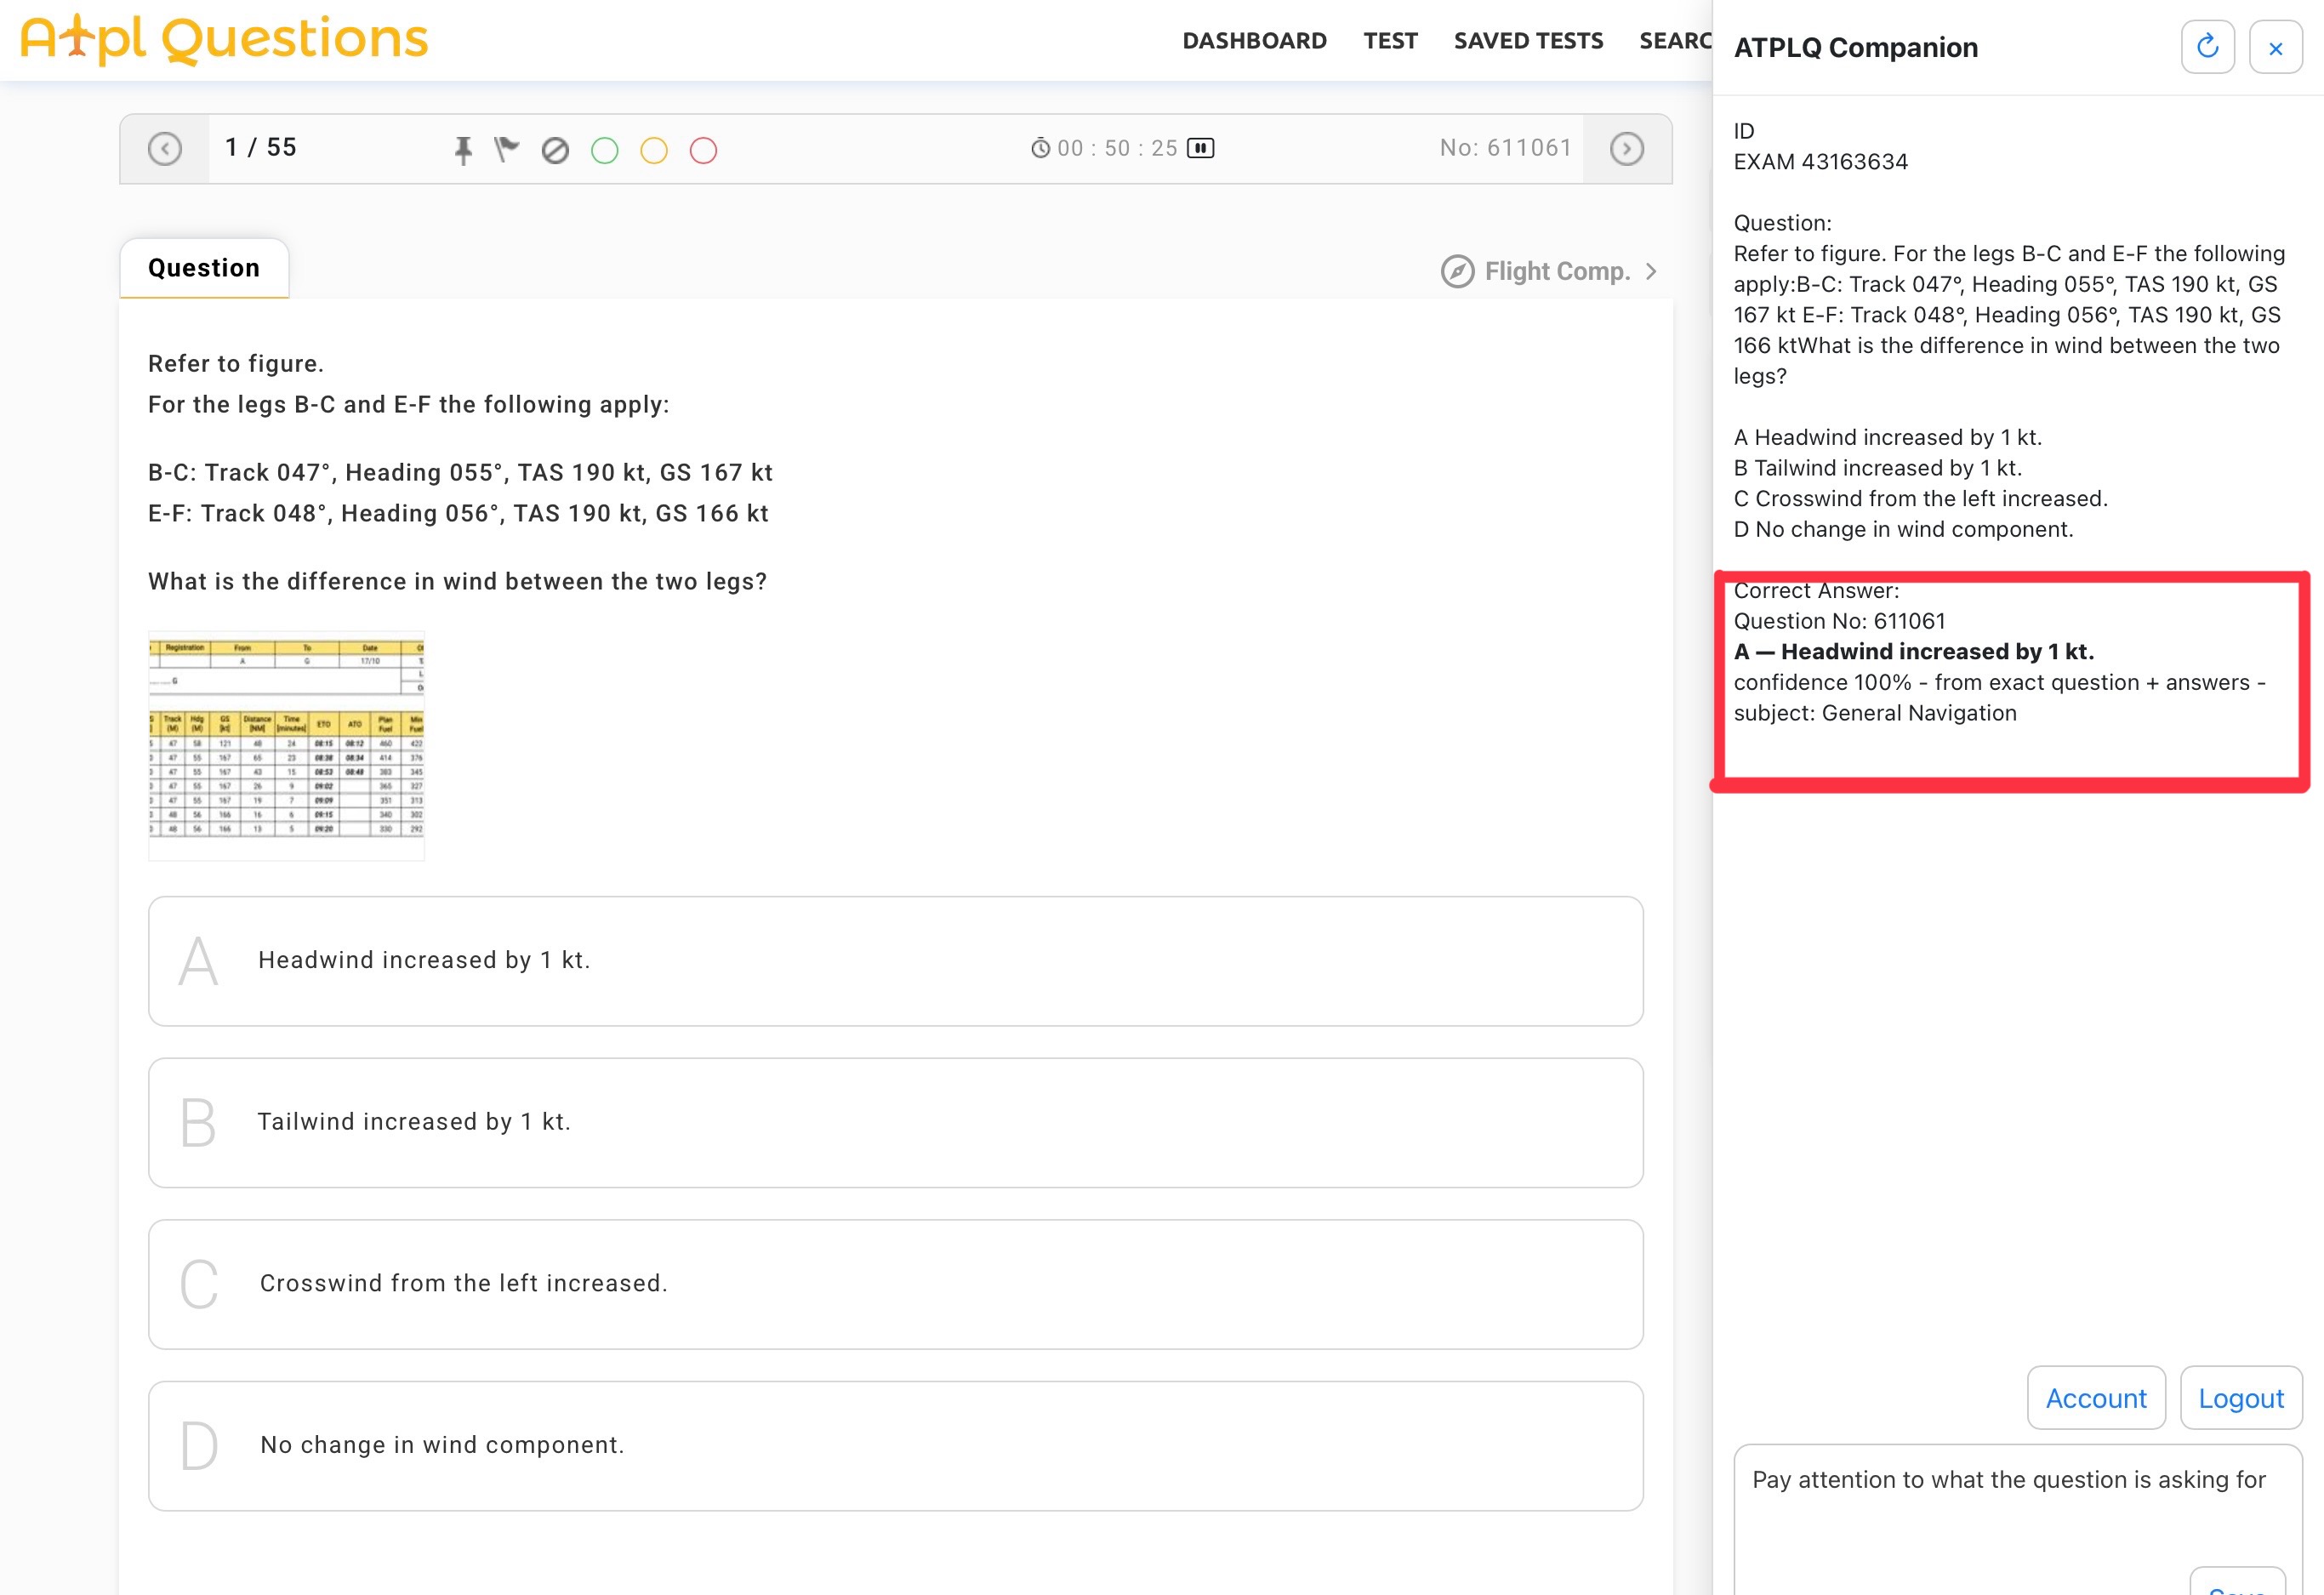The image size is (2324, 1595).
Task: Flag the question for review
Action: (x=508, y=148)
